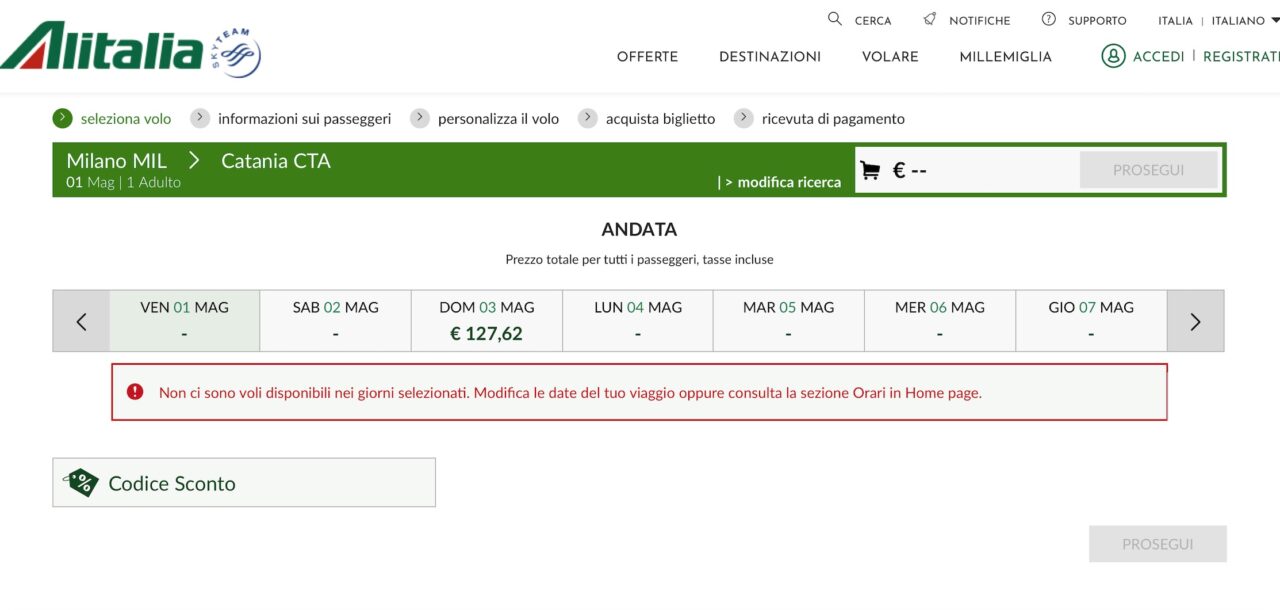Click the Alitalia logo
Viewport: 1280px width, 610px height.
[102, 46]
